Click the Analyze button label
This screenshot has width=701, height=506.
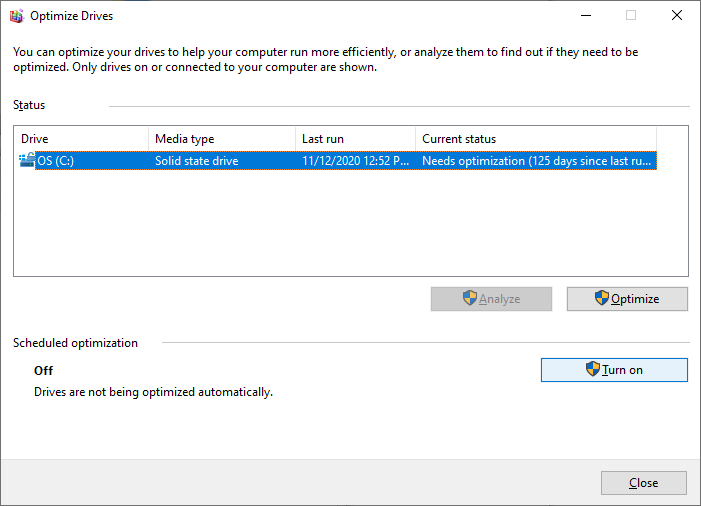499,299
